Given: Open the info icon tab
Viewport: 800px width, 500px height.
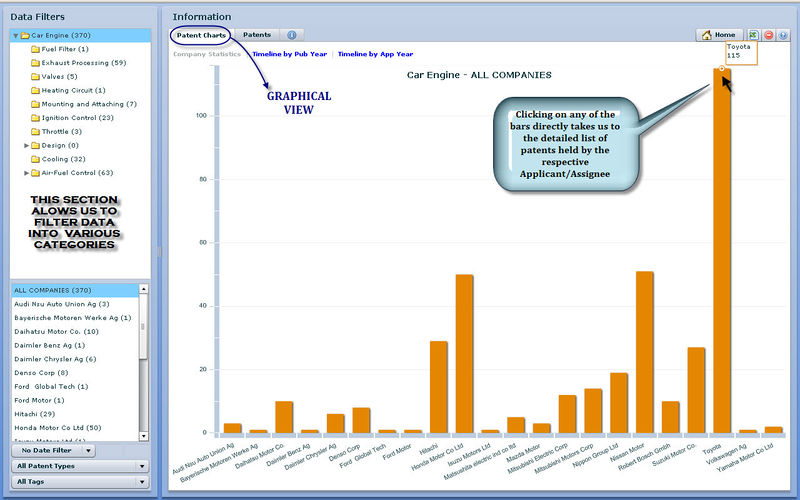Looking at the screenshot, I should pyautogui.click(x=291, y=35).
